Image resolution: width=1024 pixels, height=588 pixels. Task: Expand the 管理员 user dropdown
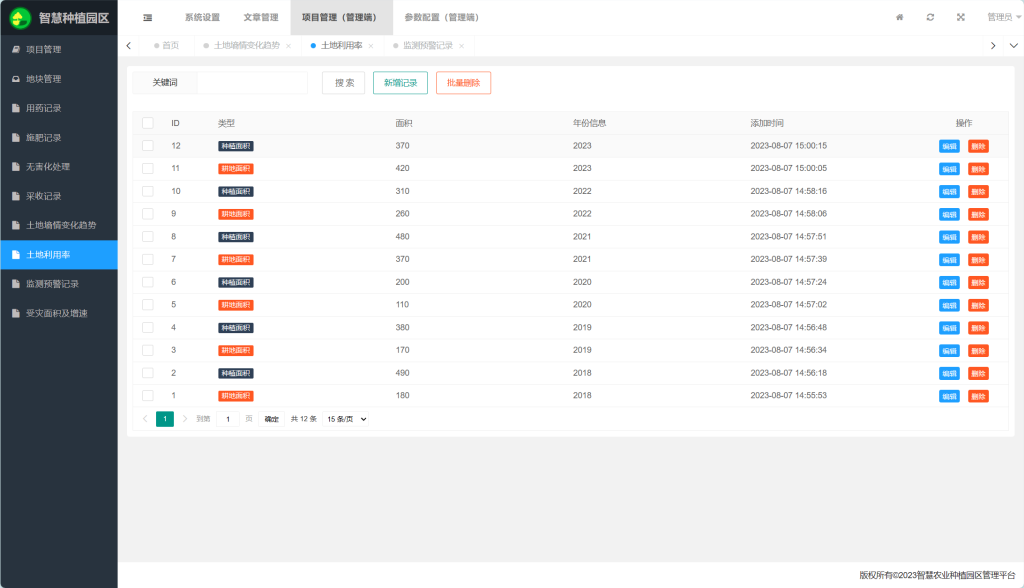pos(1003,17)
